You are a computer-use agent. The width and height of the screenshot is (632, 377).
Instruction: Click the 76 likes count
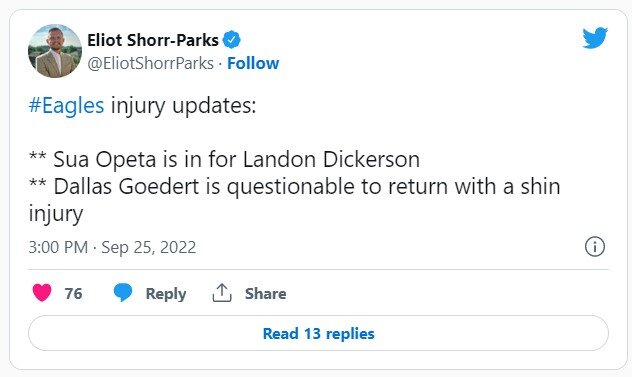(x=73, y=294)
